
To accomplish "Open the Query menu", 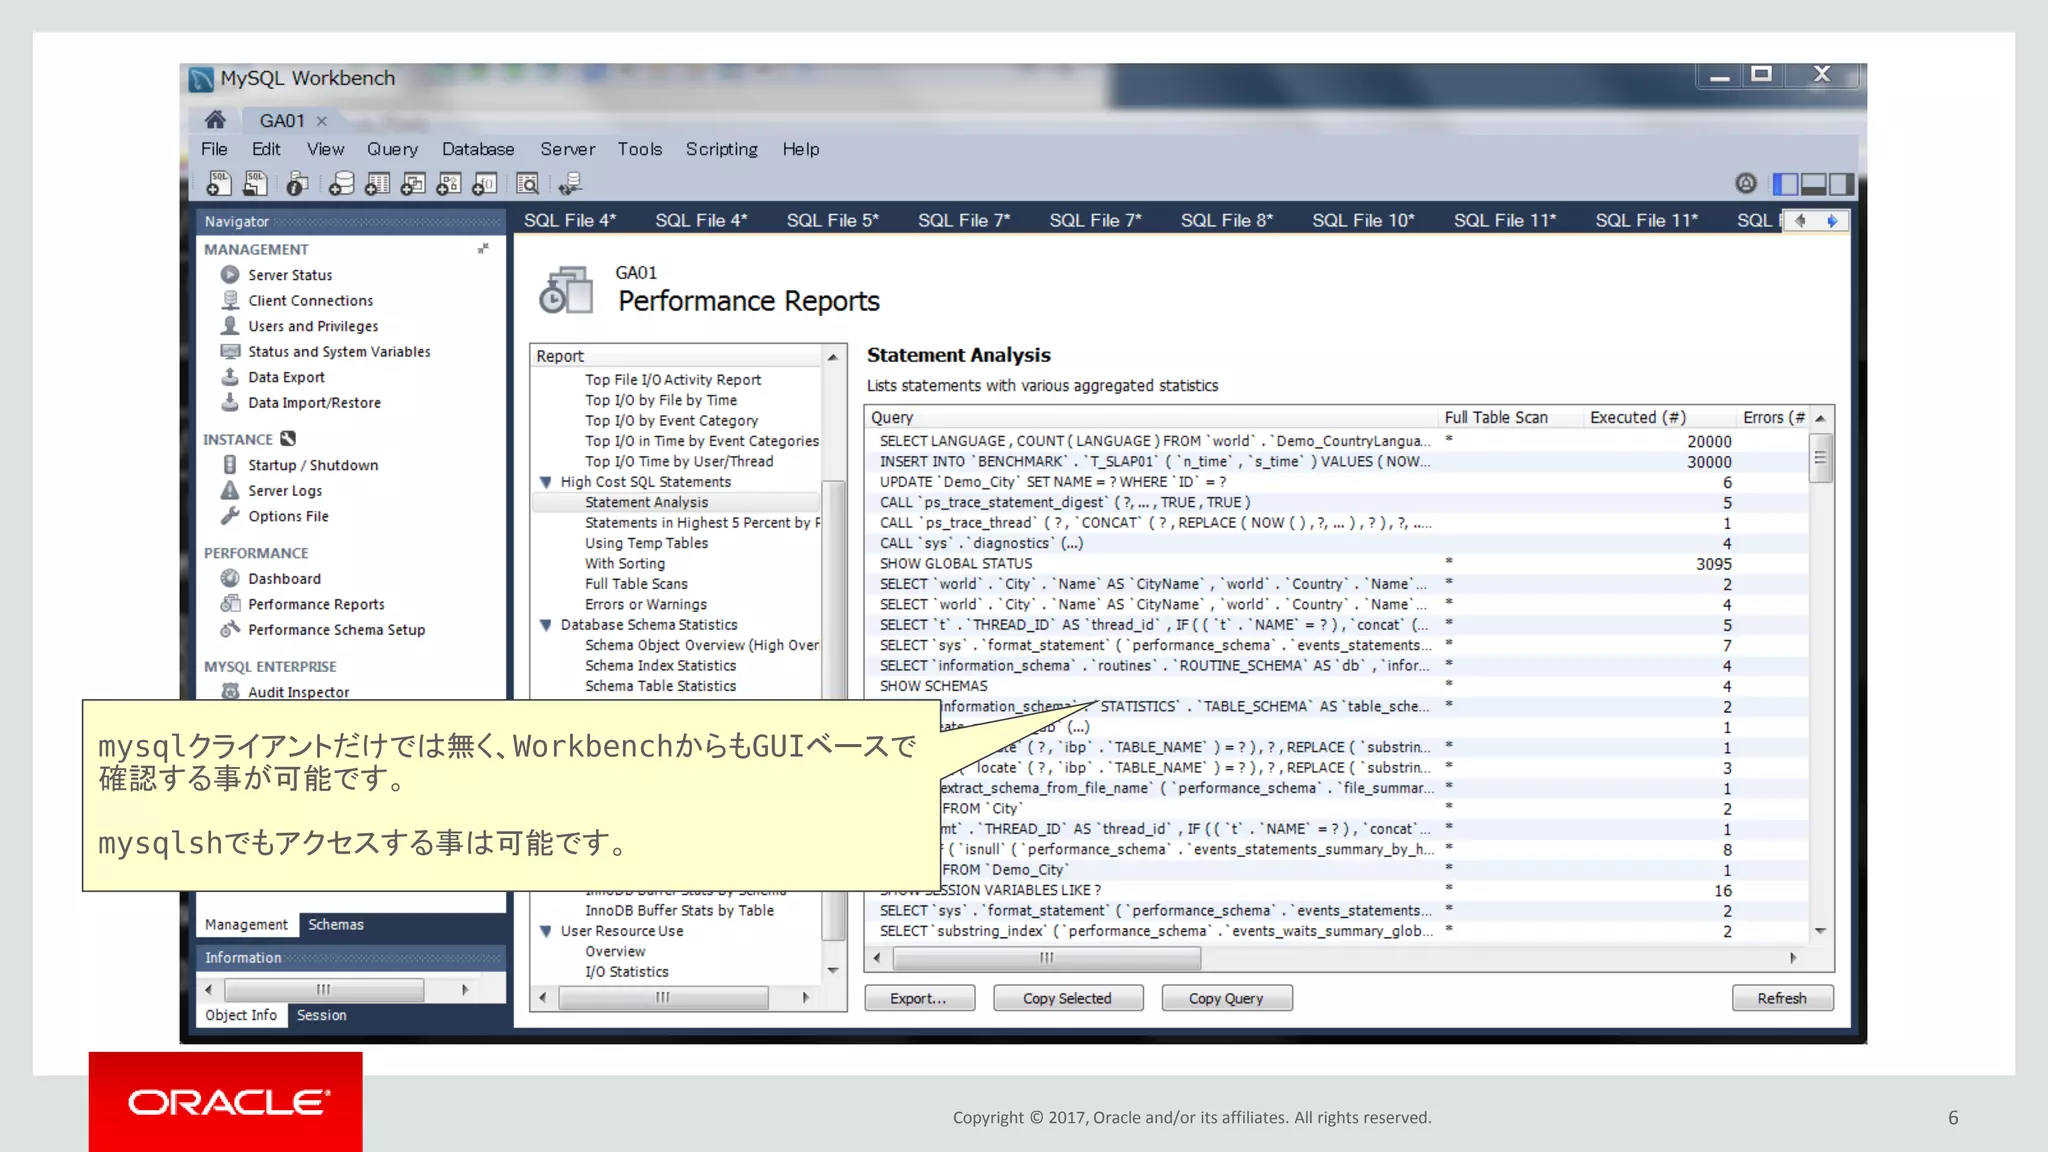I will [x=392, y=149].
